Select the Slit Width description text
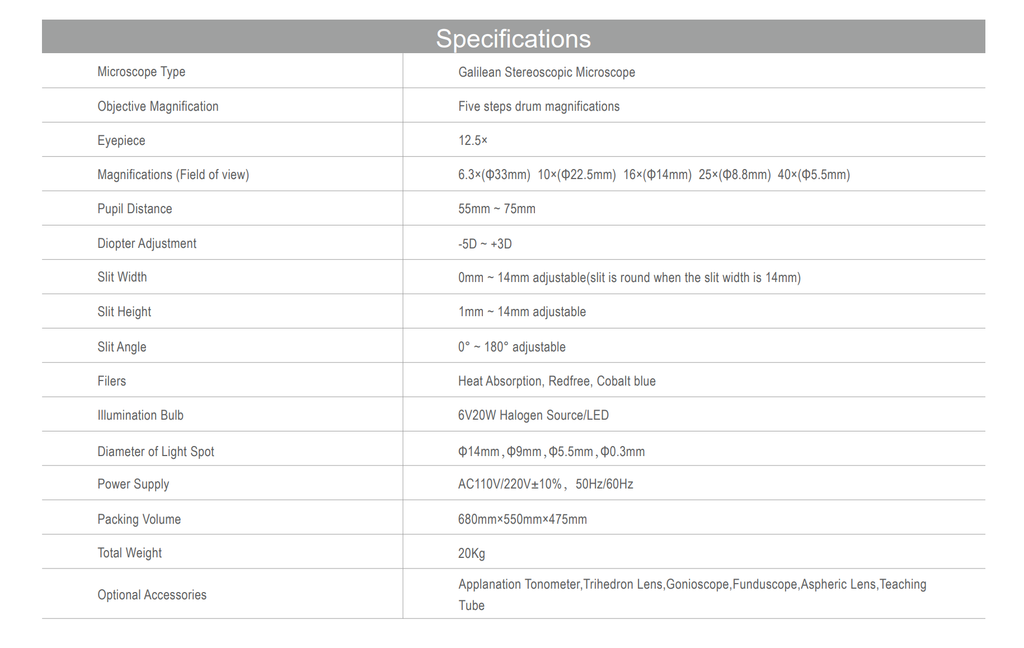 point(629,278)
